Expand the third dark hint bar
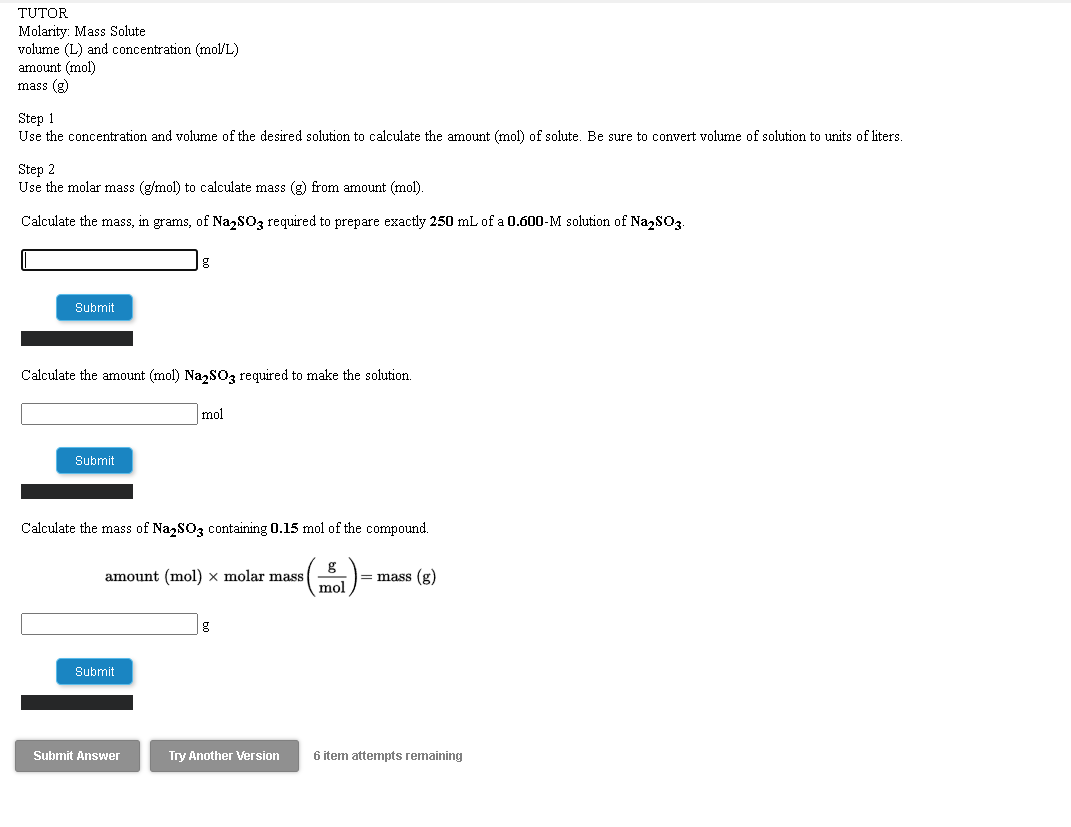Viewport: 1071px width, 827px height. coord(76,702)
